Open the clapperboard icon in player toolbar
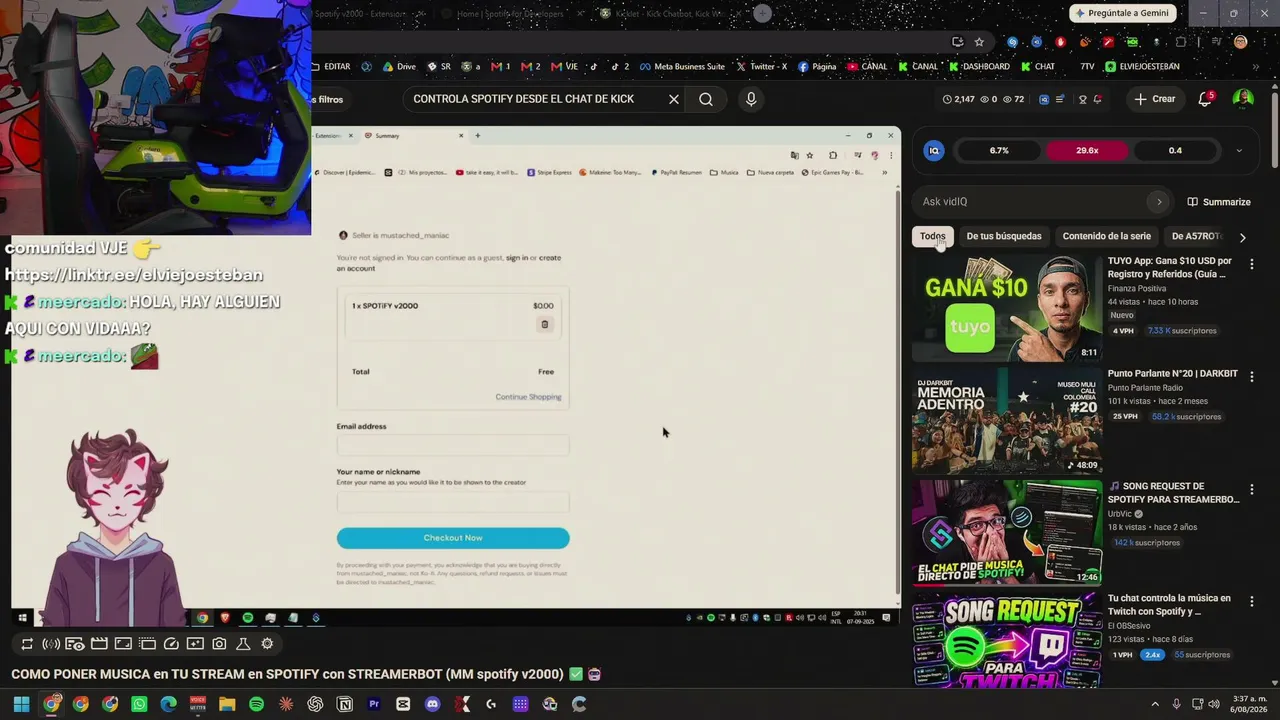The image size is (1280, 720). (x=99, y=644)
